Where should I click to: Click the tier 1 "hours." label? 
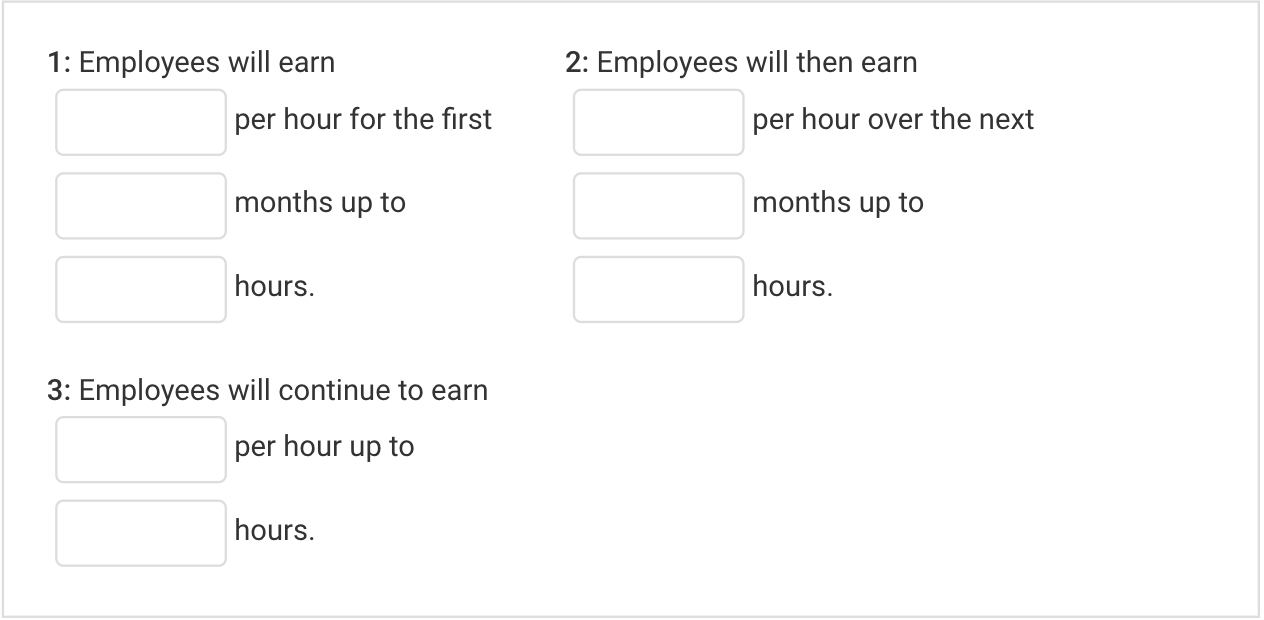point(275,287)
